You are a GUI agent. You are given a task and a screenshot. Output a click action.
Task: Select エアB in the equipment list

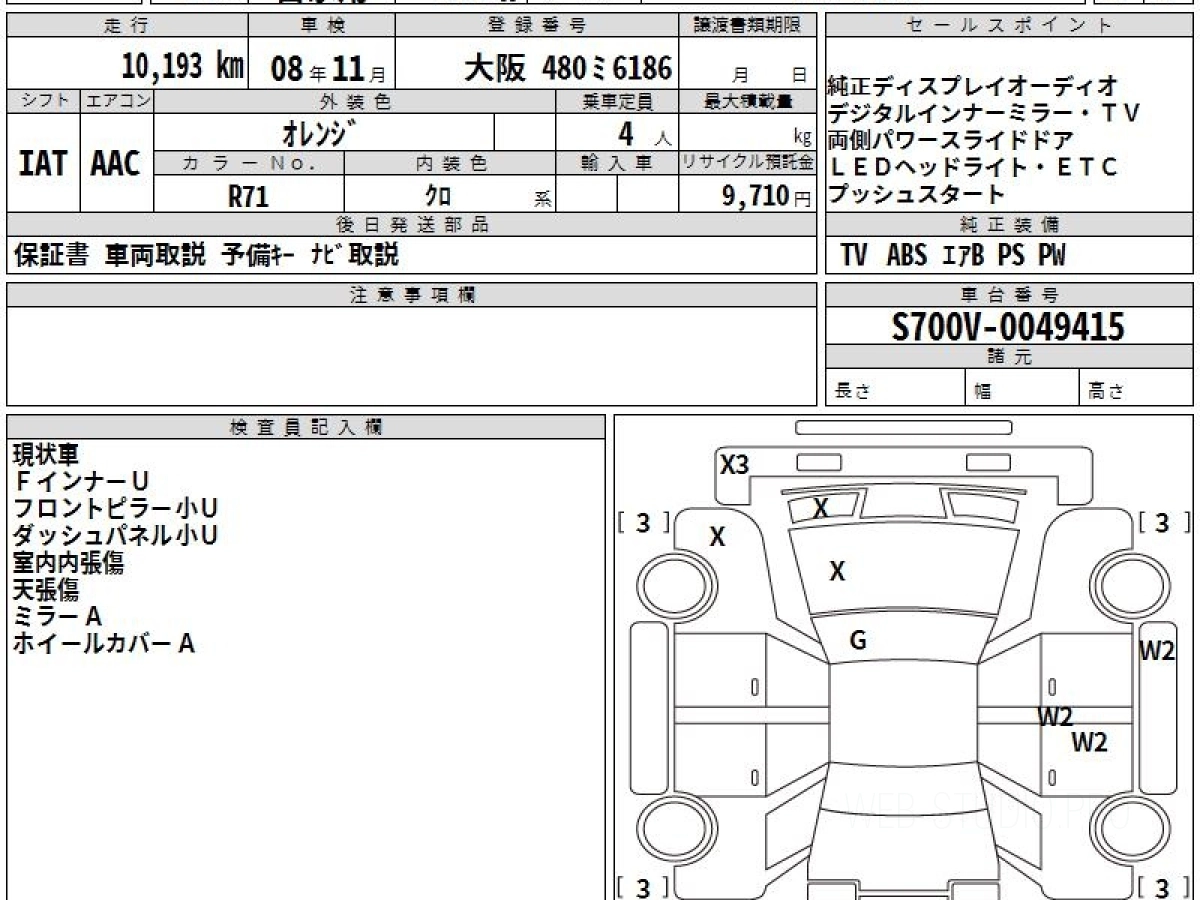(964, 256)
